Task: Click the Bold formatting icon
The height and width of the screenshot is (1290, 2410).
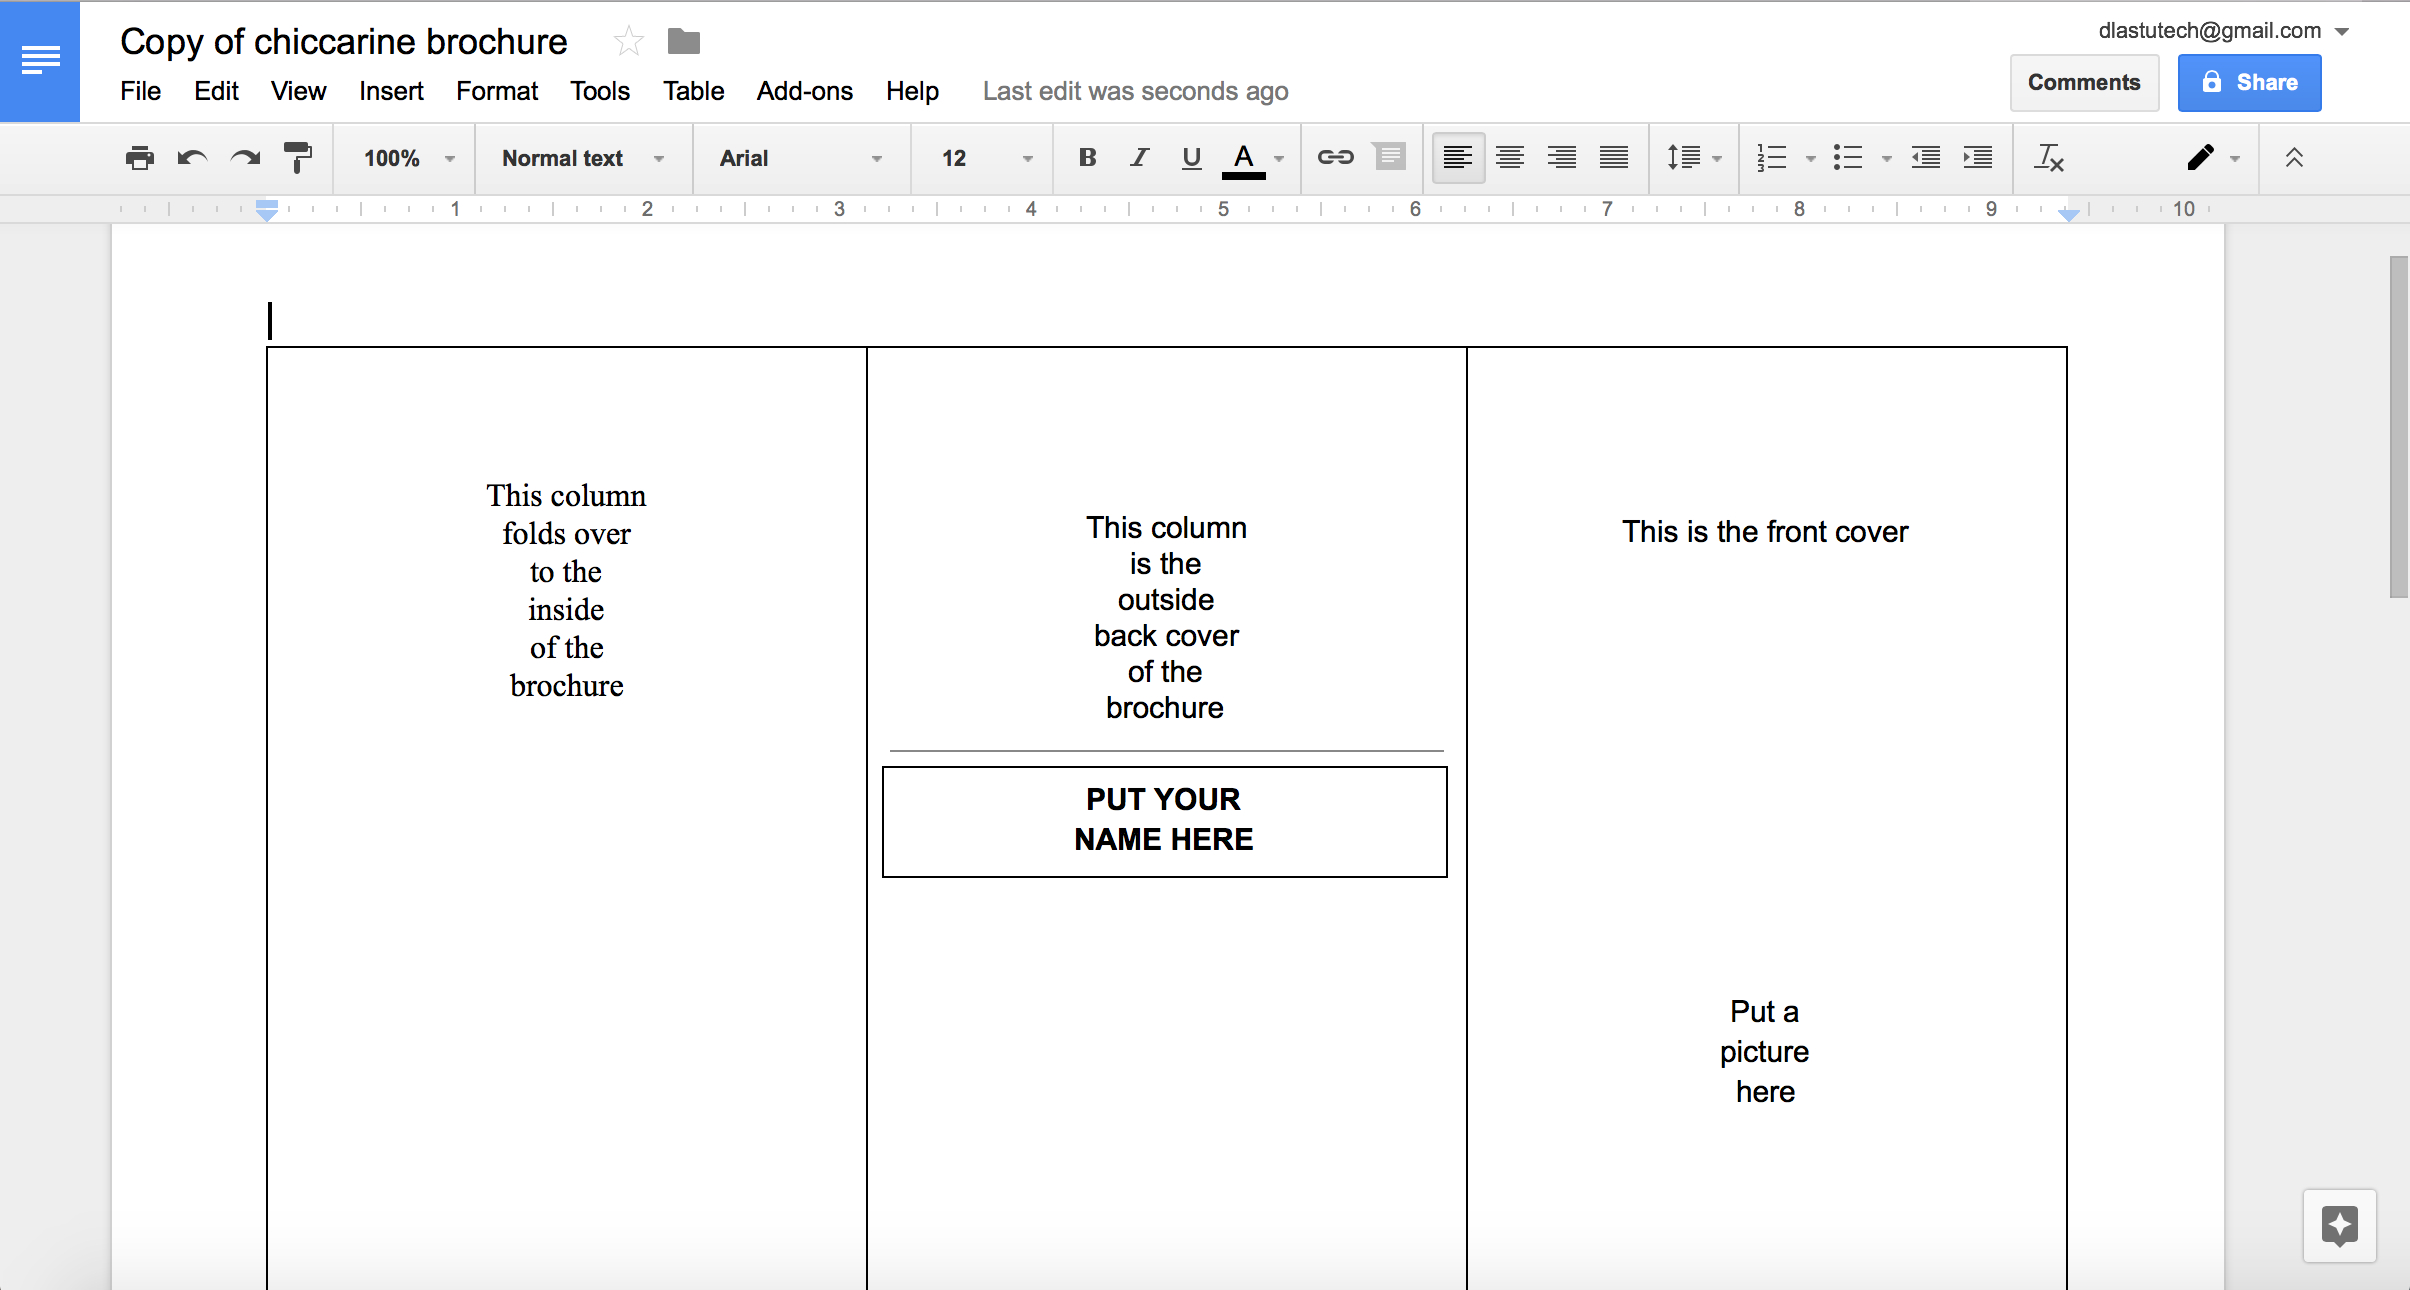Action: pos(1084,158)
